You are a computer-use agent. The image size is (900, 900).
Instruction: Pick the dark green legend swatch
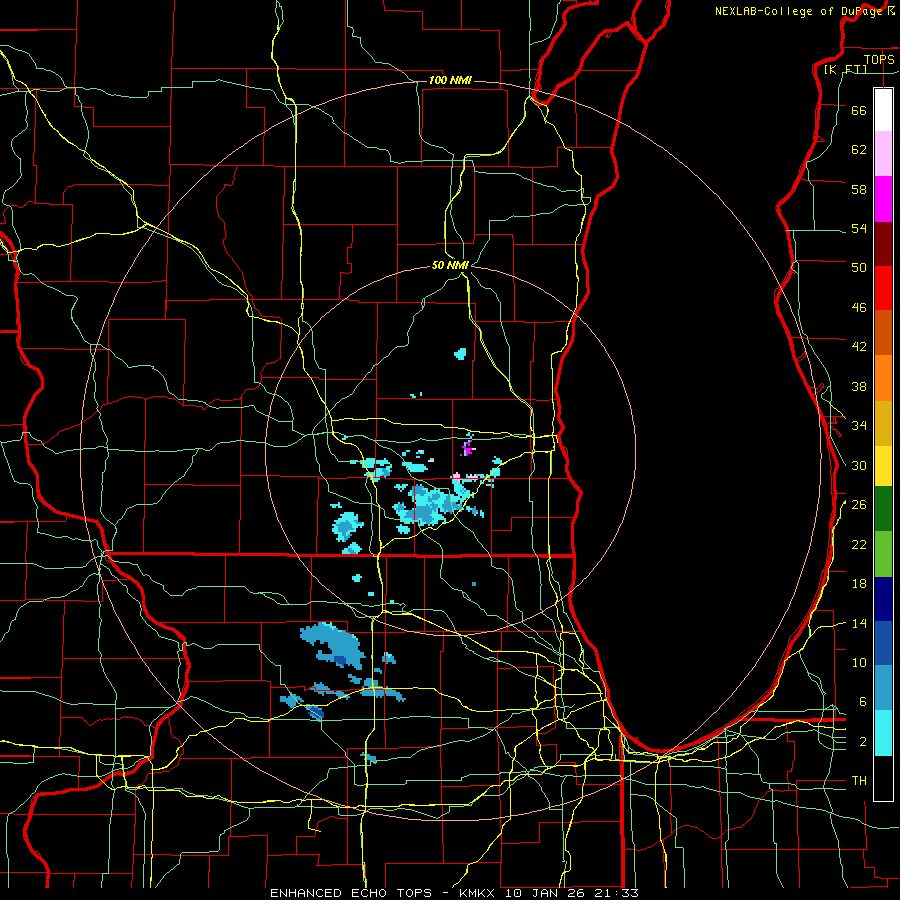pyautogui.click(x=883, y=509)
